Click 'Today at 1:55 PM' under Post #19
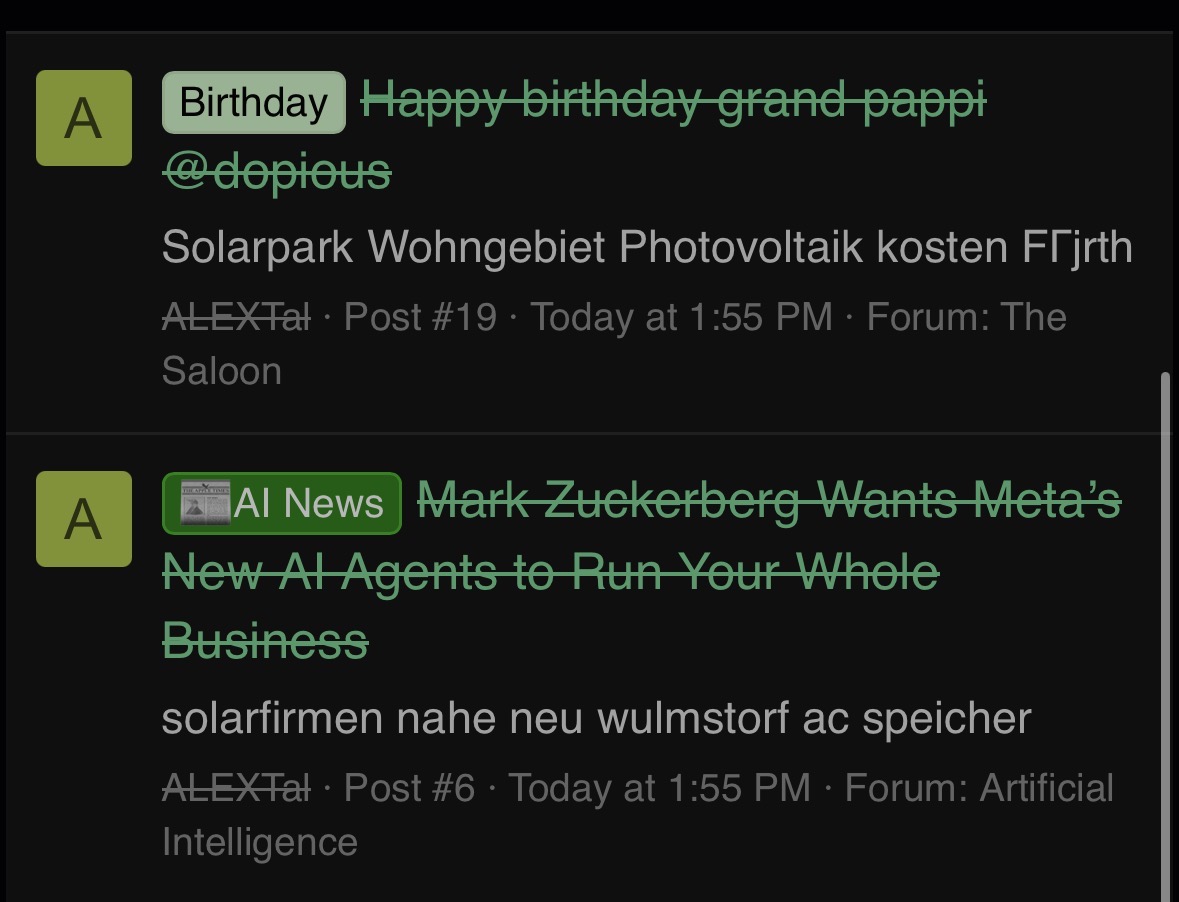The height and width of the screenshot is (902, 1179). pyautogui.click(x=682, y=317)
